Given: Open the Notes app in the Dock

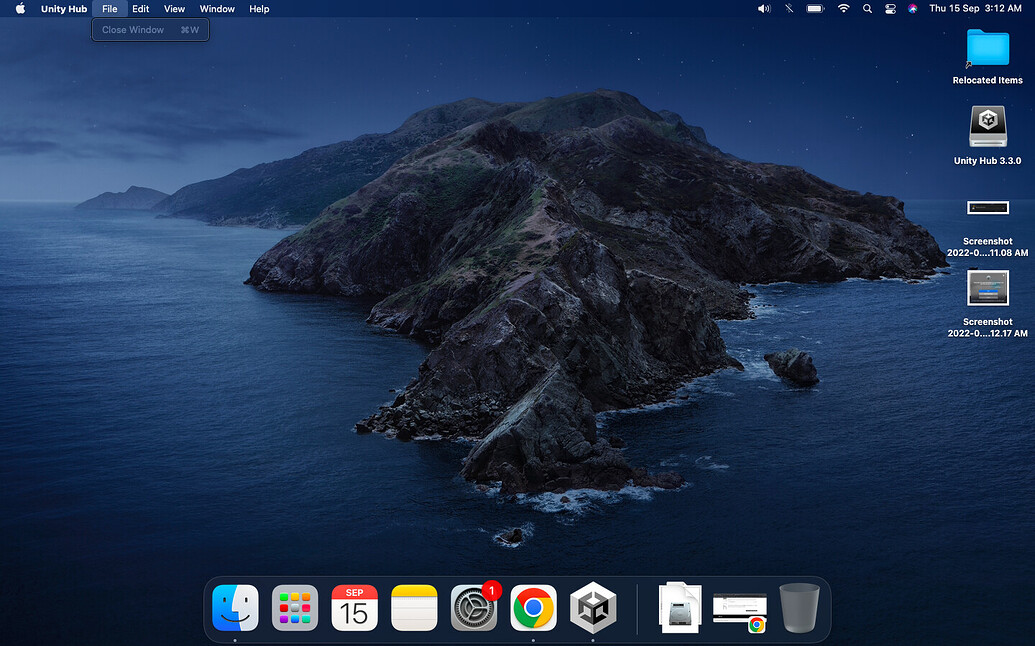Looking at the screenshot, I should pyautogui.click(x=414, y=608).
